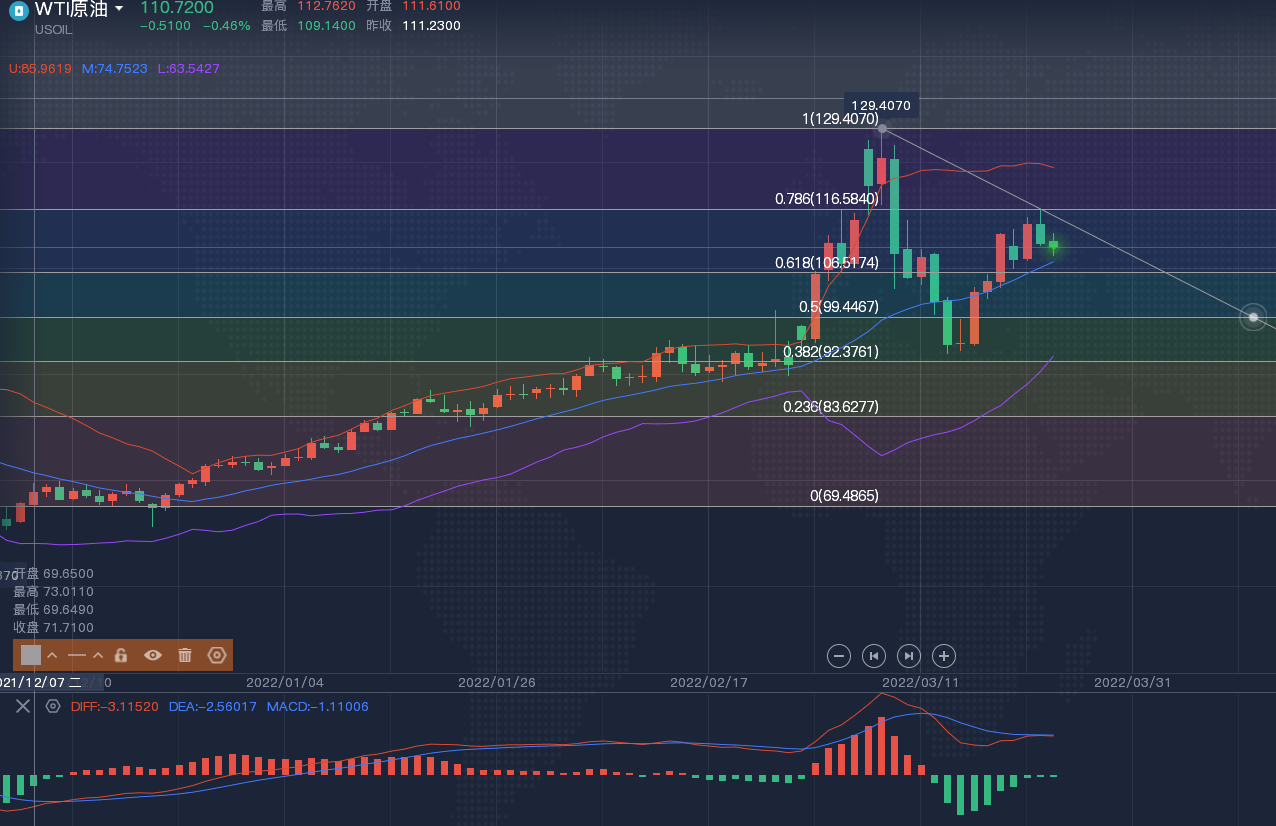Close the MACD indicator panel
Screen dimensions: 1276x826
pyautogui.click(x=23, y=706)
